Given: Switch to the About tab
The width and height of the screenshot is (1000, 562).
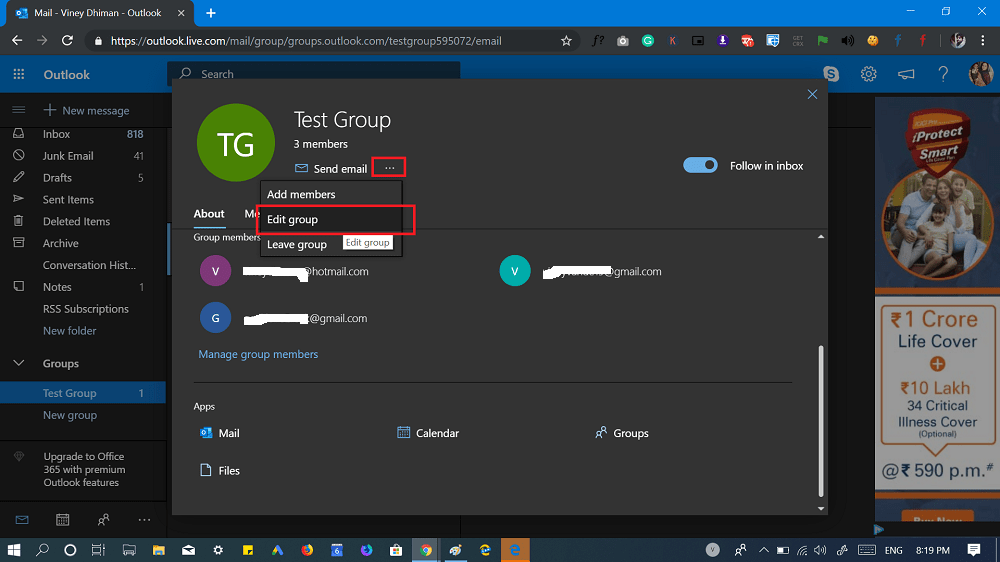Looking at the screenshot, I should 209,214.
